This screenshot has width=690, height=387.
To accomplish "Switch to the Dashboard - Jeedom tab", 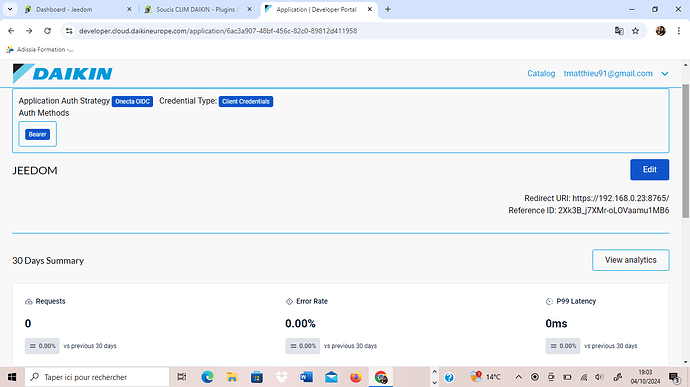I will [78, 9].
